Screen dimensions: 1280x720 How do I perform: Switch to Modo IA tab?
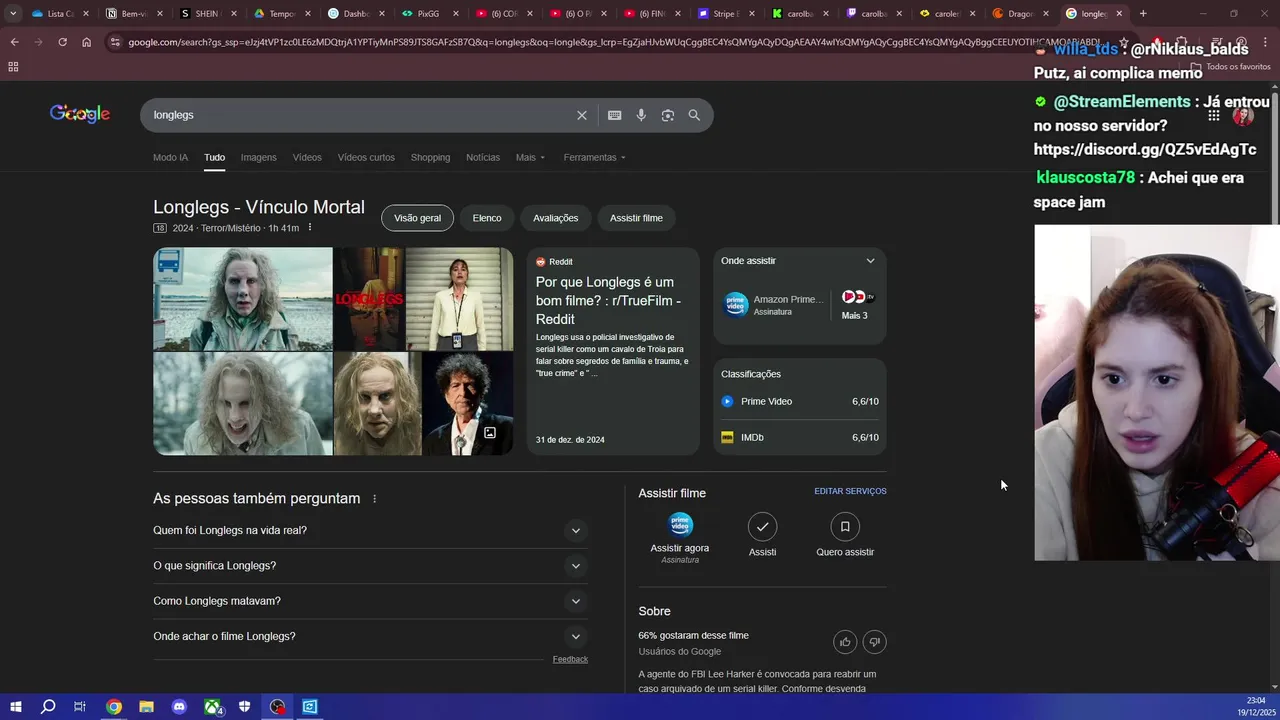(x=170, y=157)
